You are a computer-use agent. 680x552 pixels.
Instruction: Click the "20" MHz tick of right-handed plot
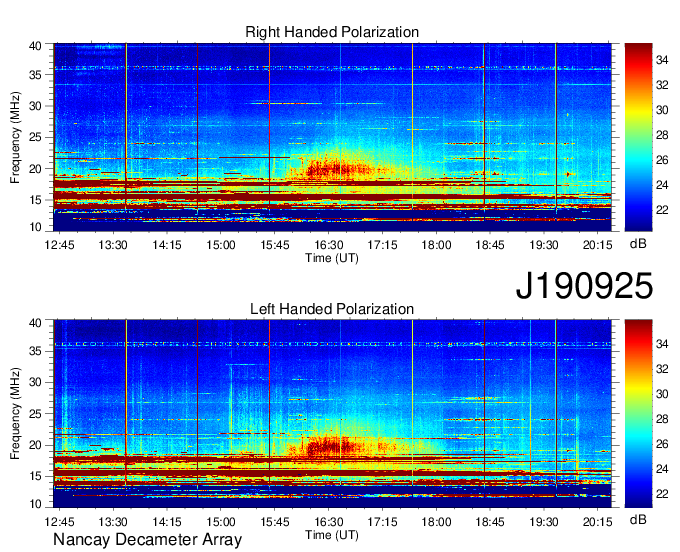pos(36,169)
